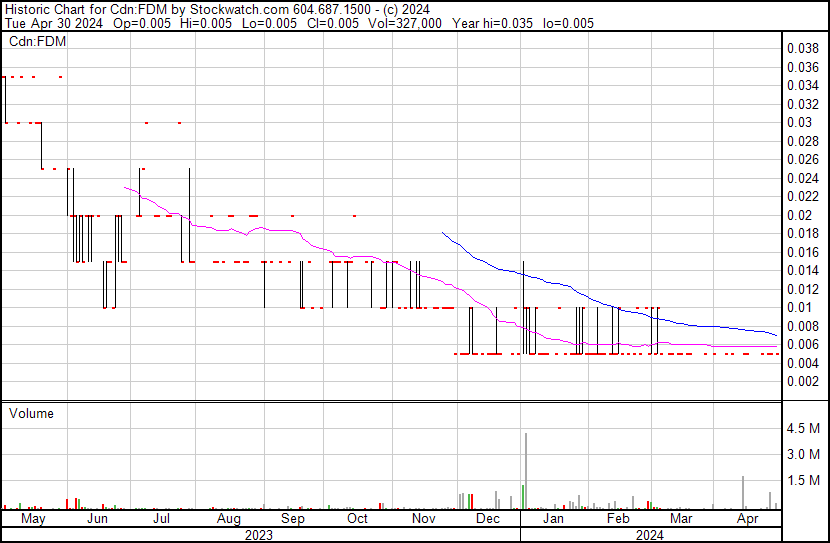Click the 'Cdn:FDM' symbol label in the chart
The height and width of the screenshot is (543, 830).
pyautogui.click(x=38, y=41)
